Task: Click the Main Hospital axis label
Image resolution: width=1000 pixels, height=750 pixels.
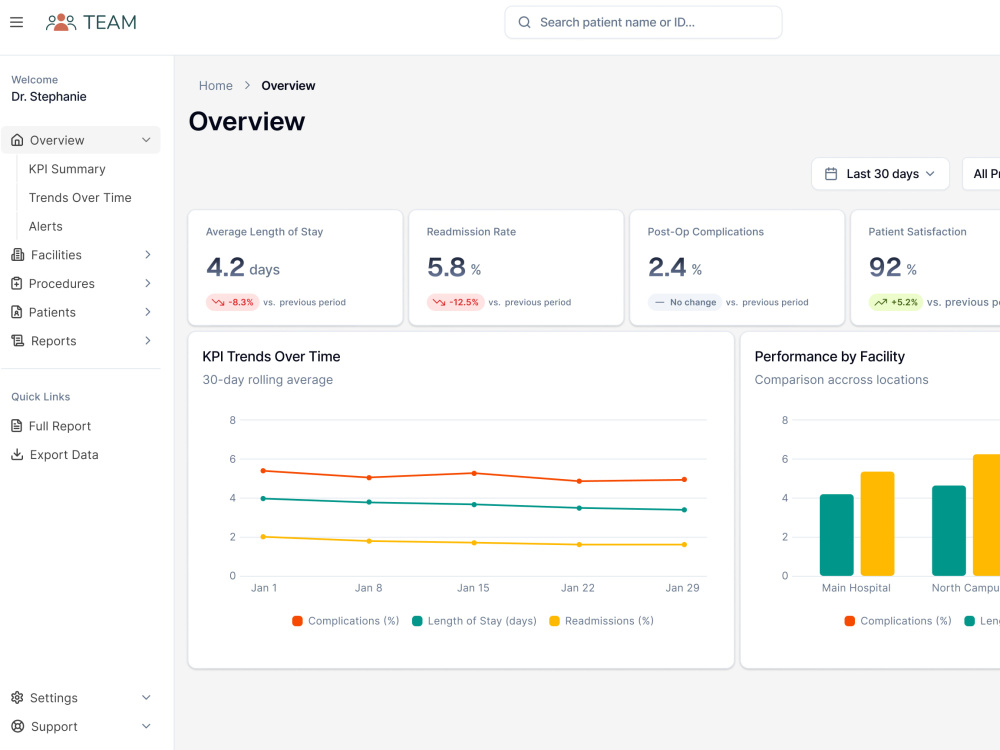Action: (x=856, y=588)
